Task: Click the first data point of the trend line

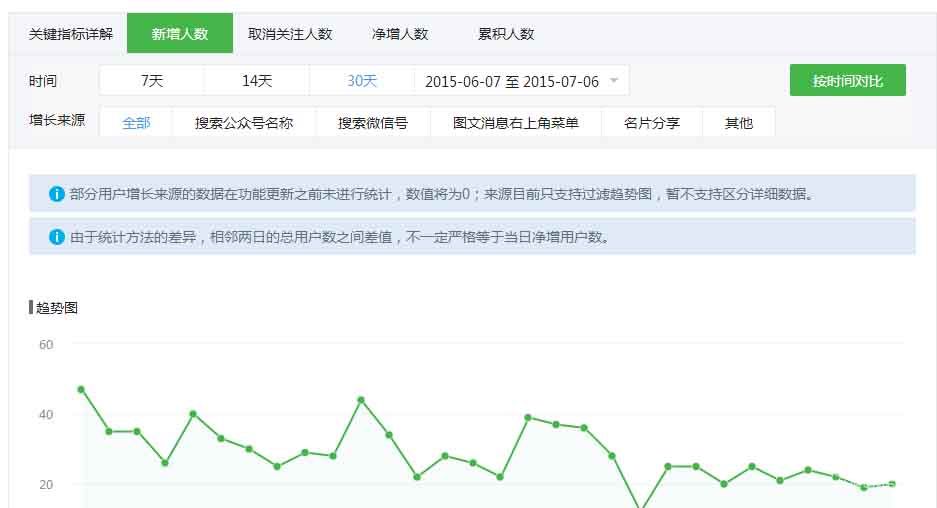Action: coord(81,390)
